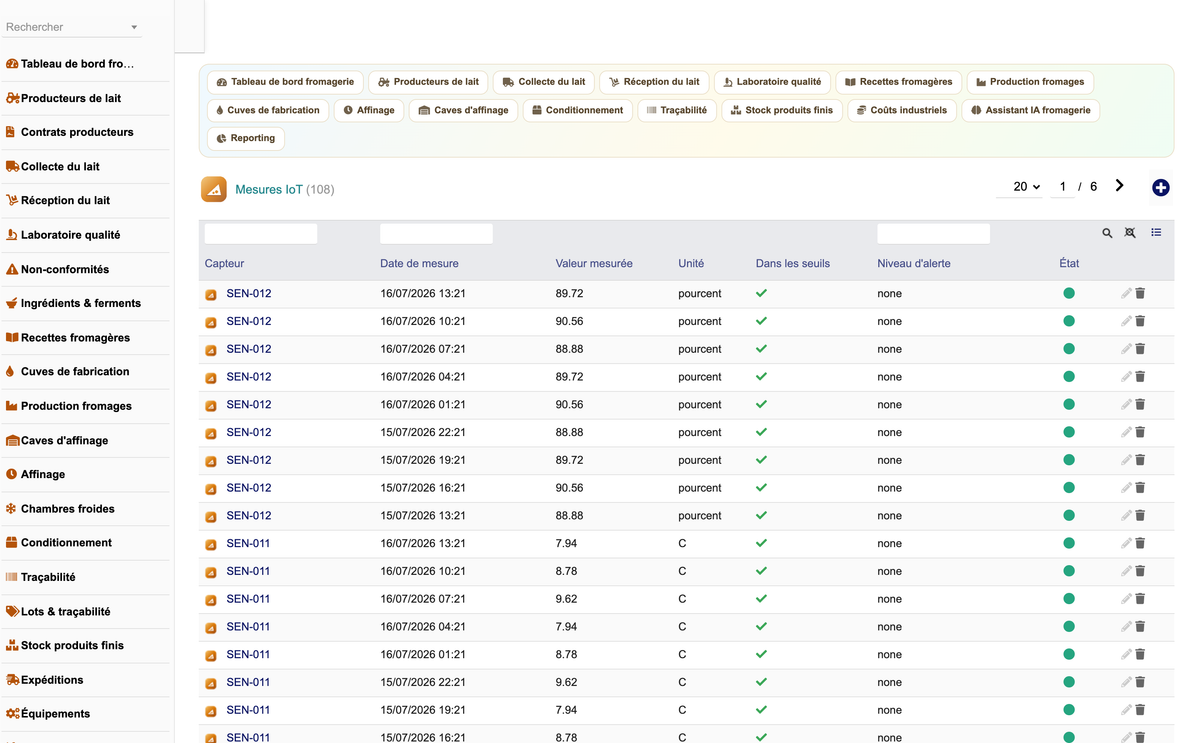Edit the SEN-012 15/07/2026 22:21 row
This screenshot has height=743, width=1200.
[x=1126, y=433]
